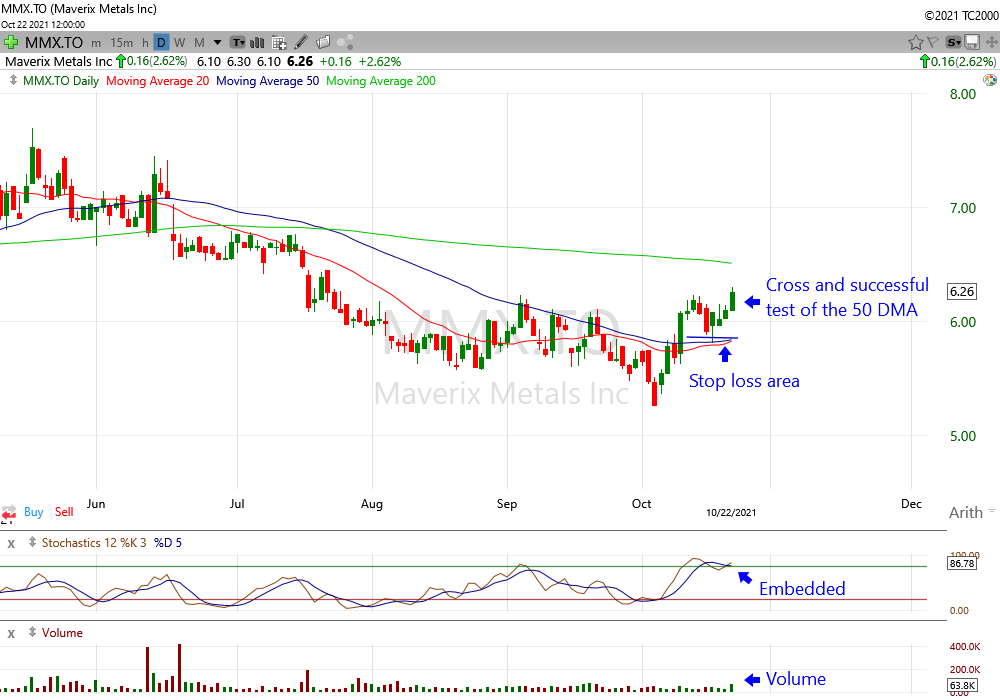Select the Daily 'D' timeframe
The height and width of the screenshot is (700, 1000).
click(x=161, y=43)
